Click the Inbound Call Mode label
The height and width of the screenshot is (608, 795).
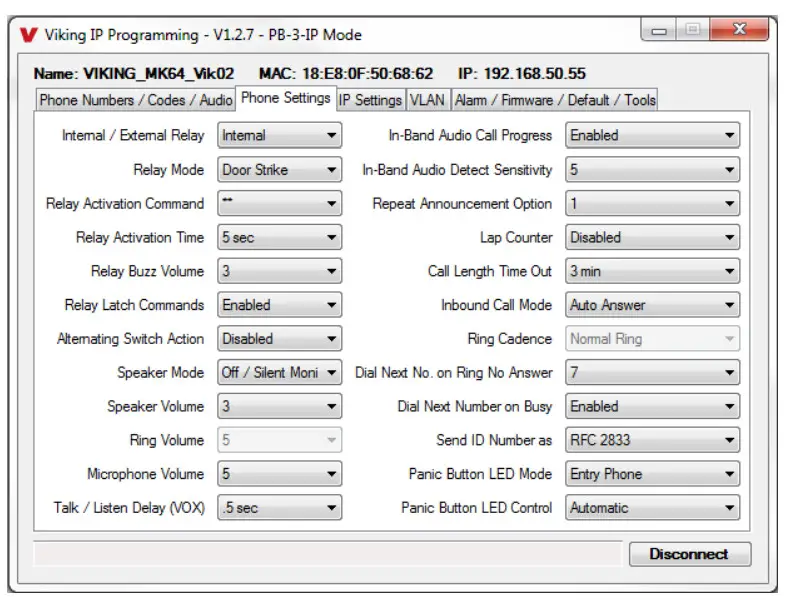coord(496,305)
